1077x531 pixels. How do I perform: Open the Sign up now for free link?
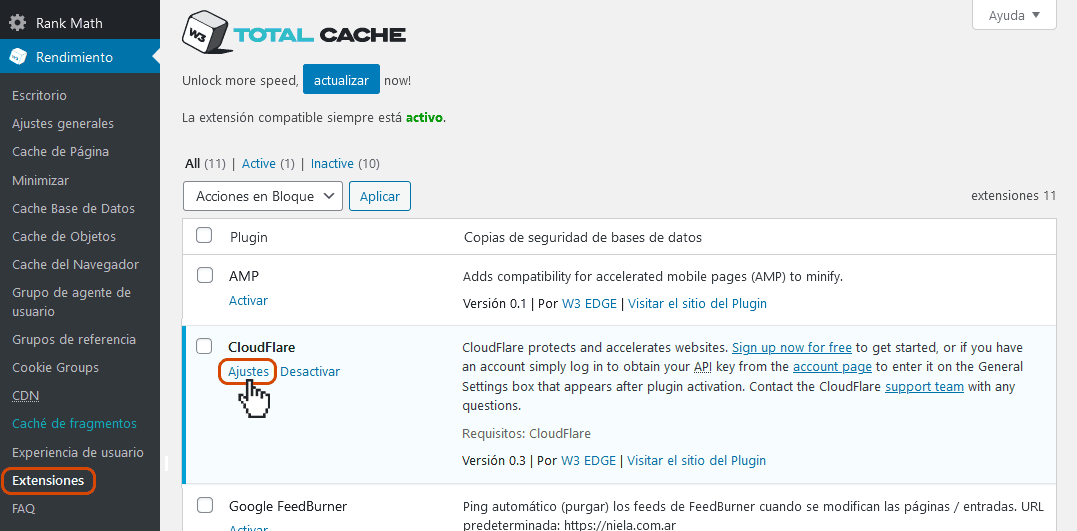tap(791, 348)
